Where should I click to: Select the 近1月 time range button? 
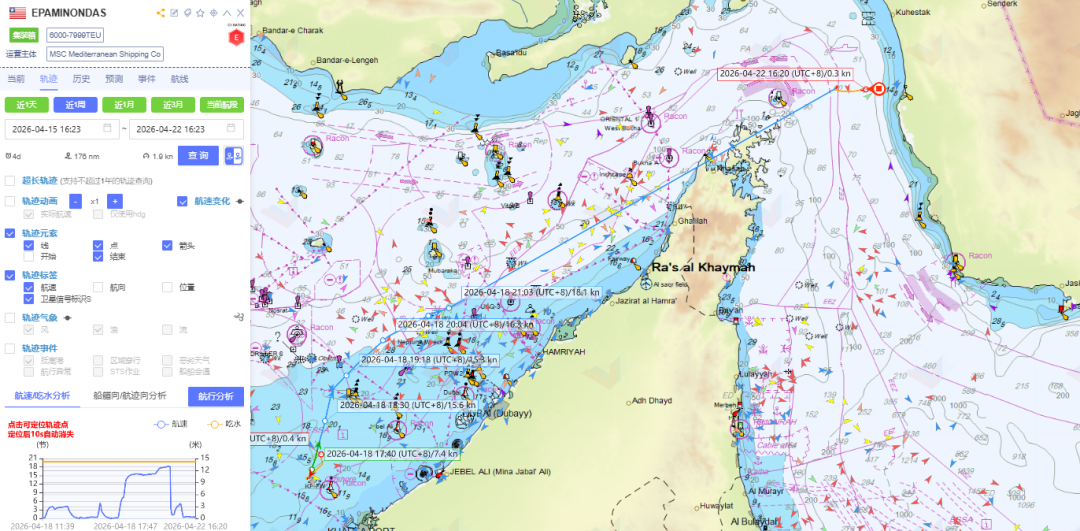coord(124,105)
